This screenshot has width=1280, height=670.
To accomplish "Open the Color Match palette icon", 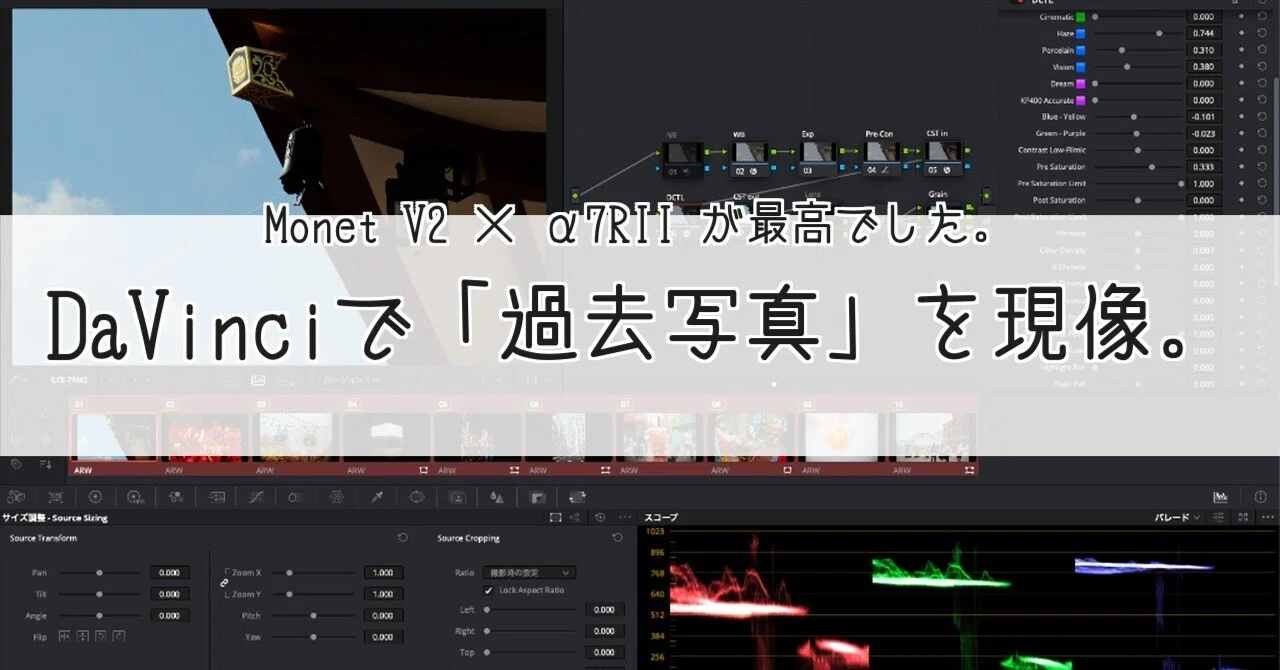I will coord(55,496).
